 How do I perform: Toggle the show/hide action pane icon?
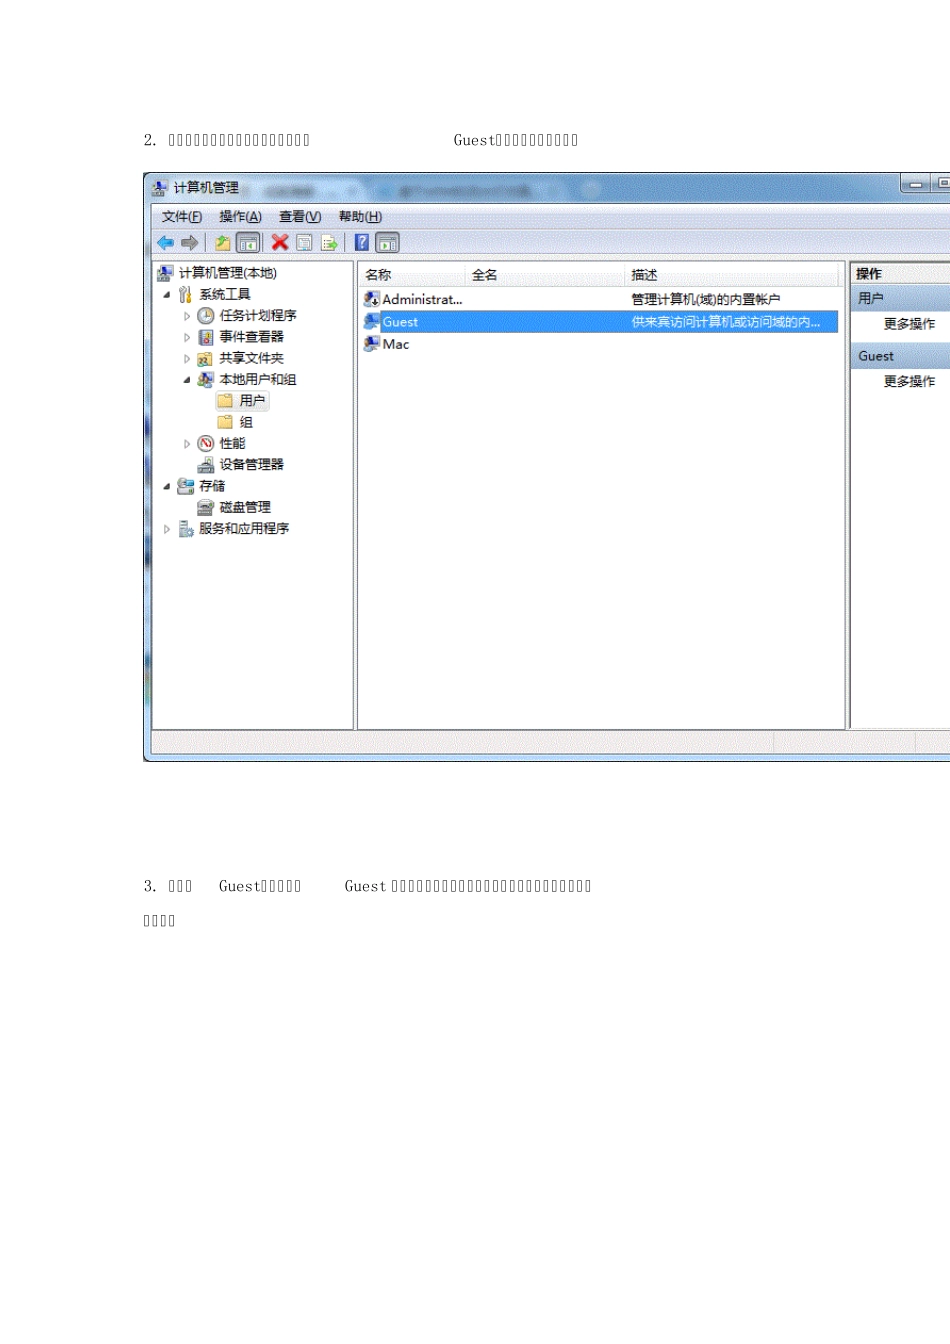point(388,242)
